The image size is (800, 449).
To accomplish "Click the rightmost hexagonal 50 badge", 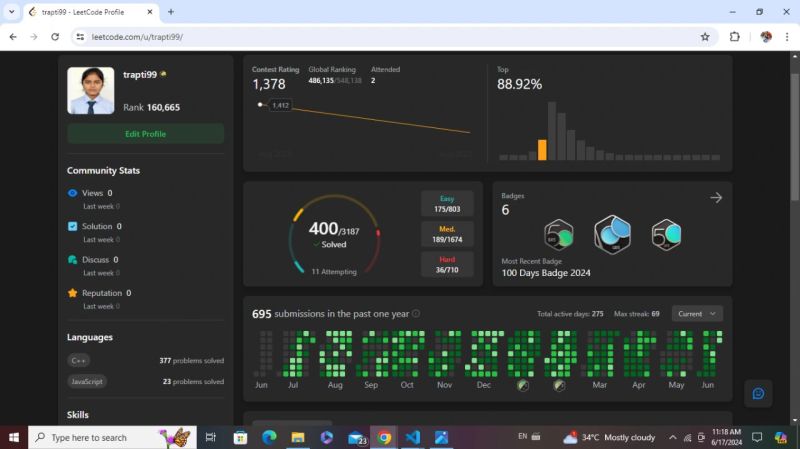I will pos(666,235).
